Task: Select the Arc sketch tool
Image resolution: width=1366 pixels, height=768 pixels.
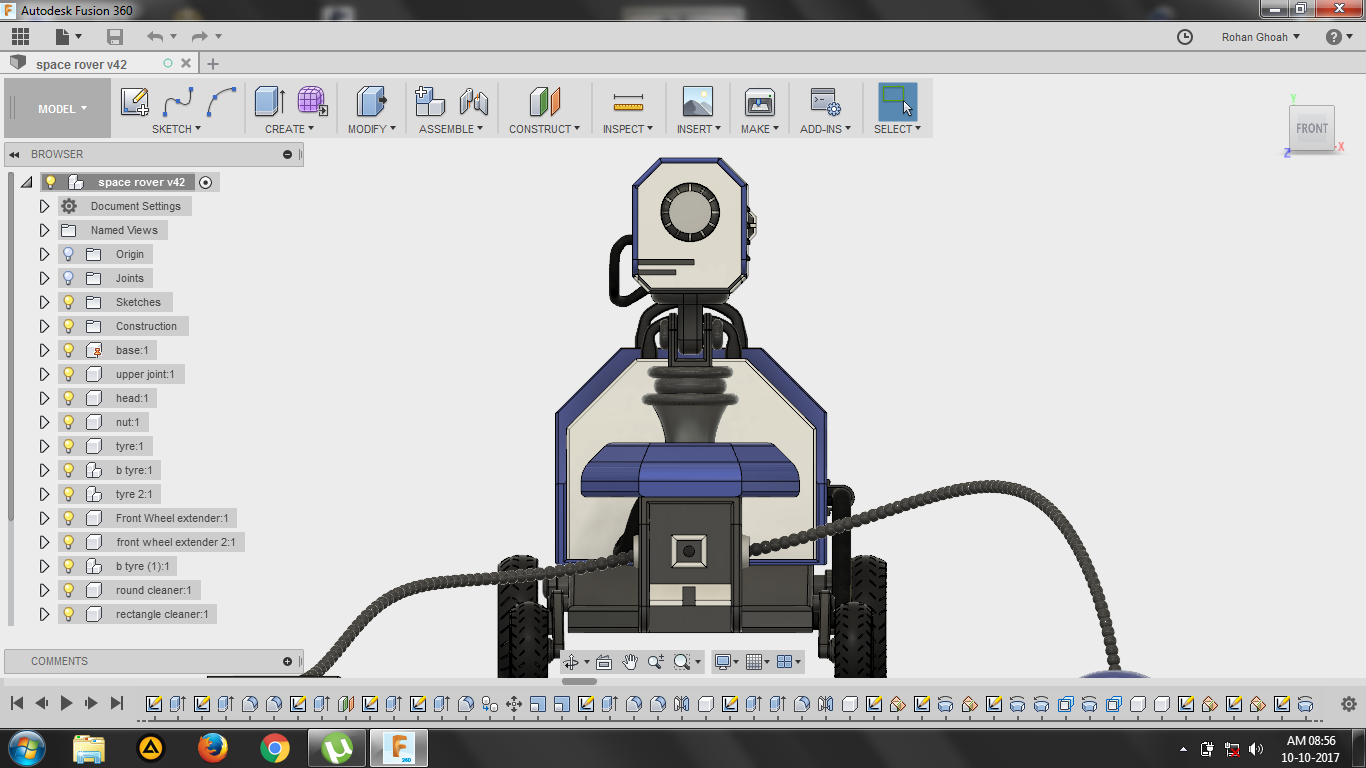Action: (221, 102)
